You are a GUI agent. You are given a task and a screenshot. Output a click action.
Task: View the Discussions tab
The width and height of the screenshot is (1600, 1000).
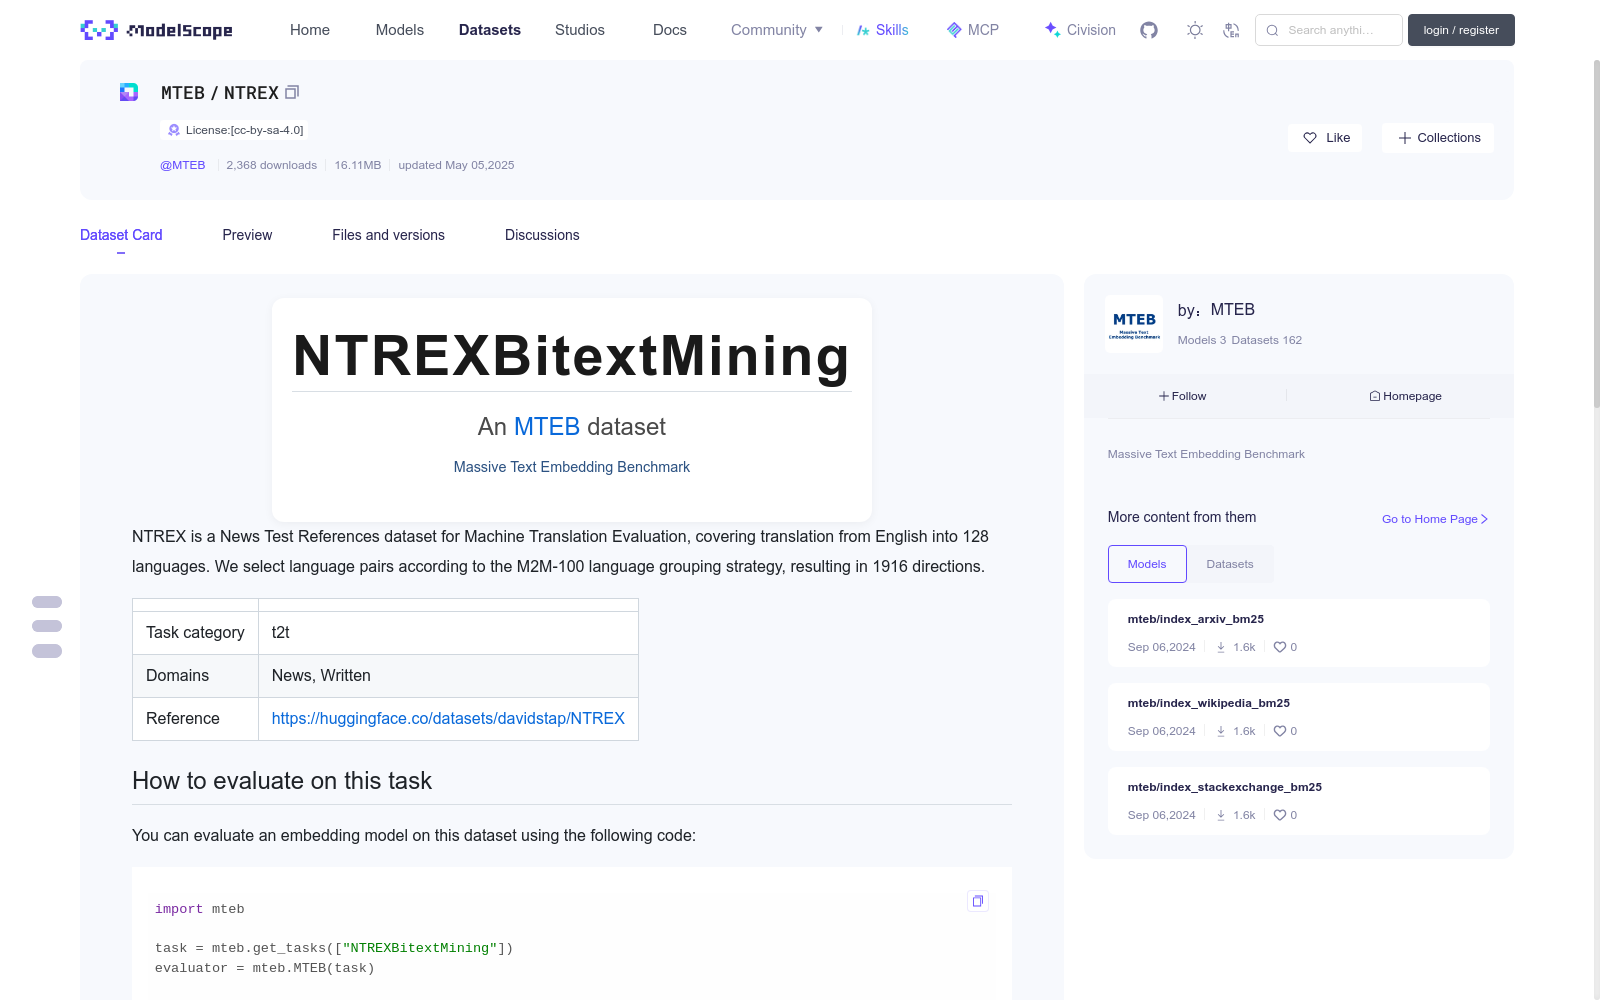pyautogui.click(x=542, y=235)
